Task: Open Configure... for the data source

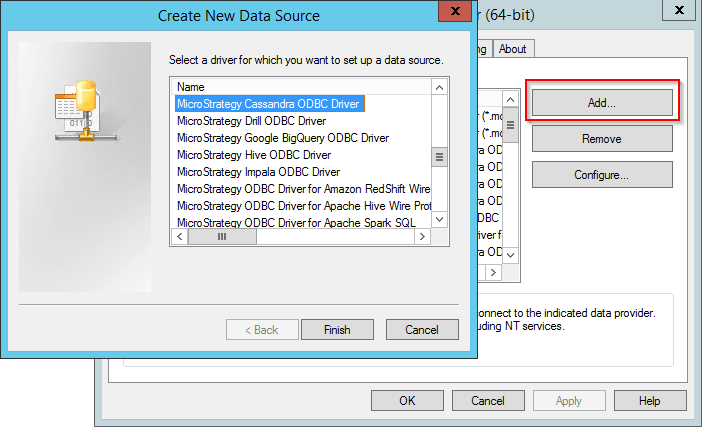Action: point(602,175)
